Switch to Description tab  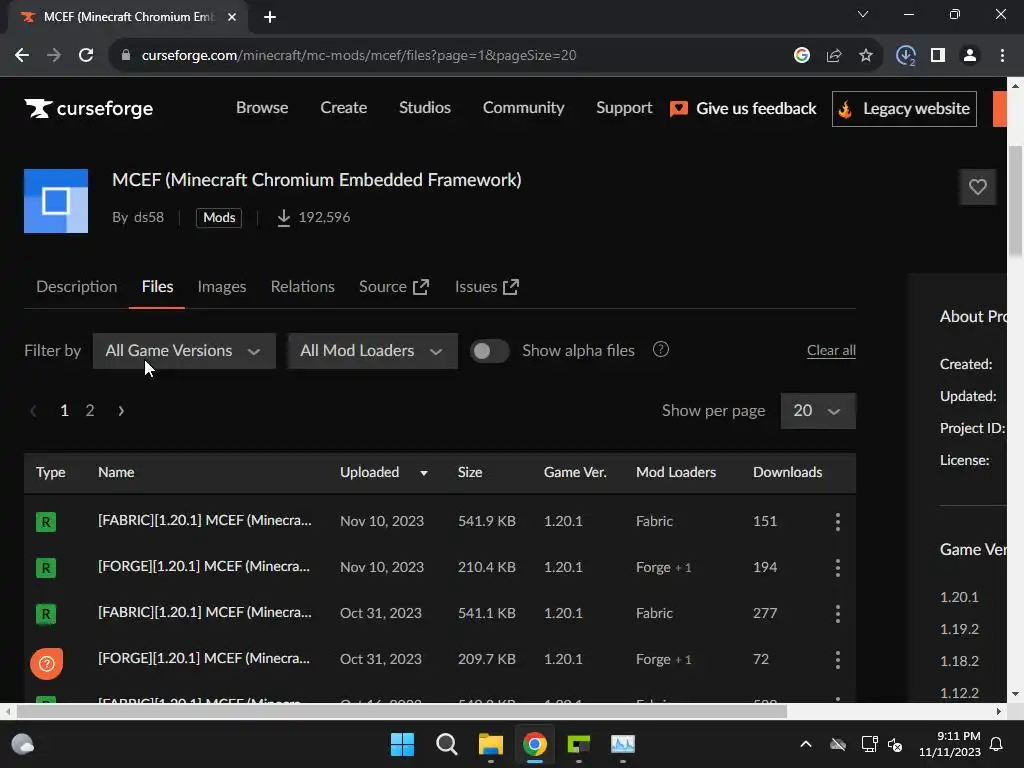(76, 287)
